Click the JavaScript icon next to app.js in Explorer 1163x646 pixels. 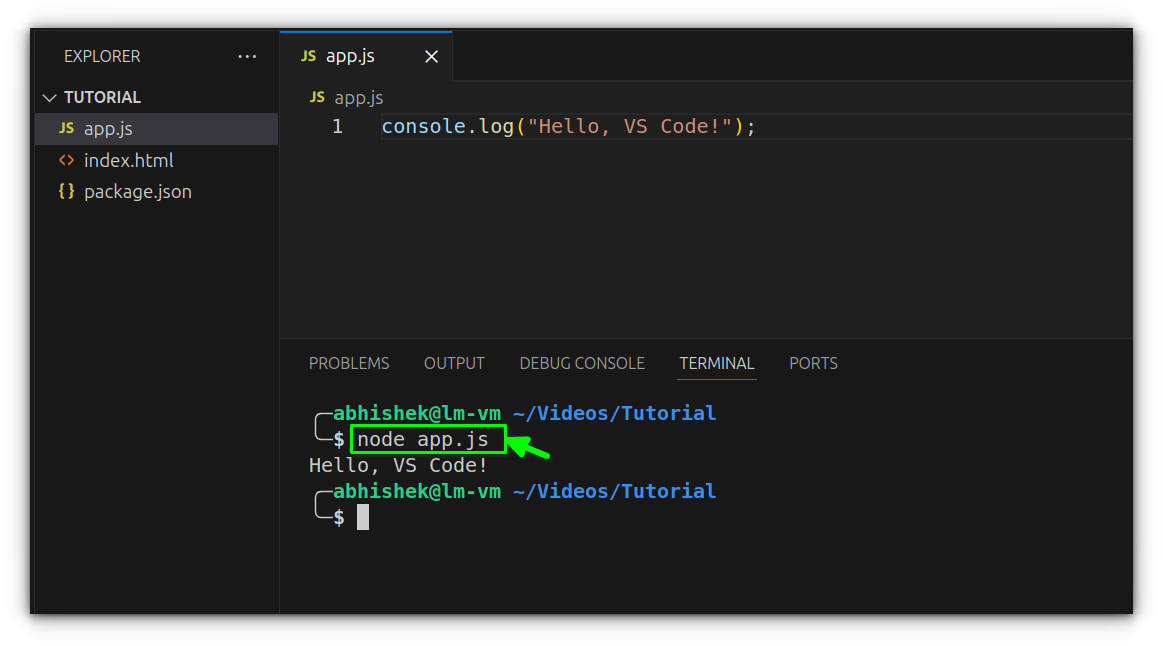tap(67, 128)
